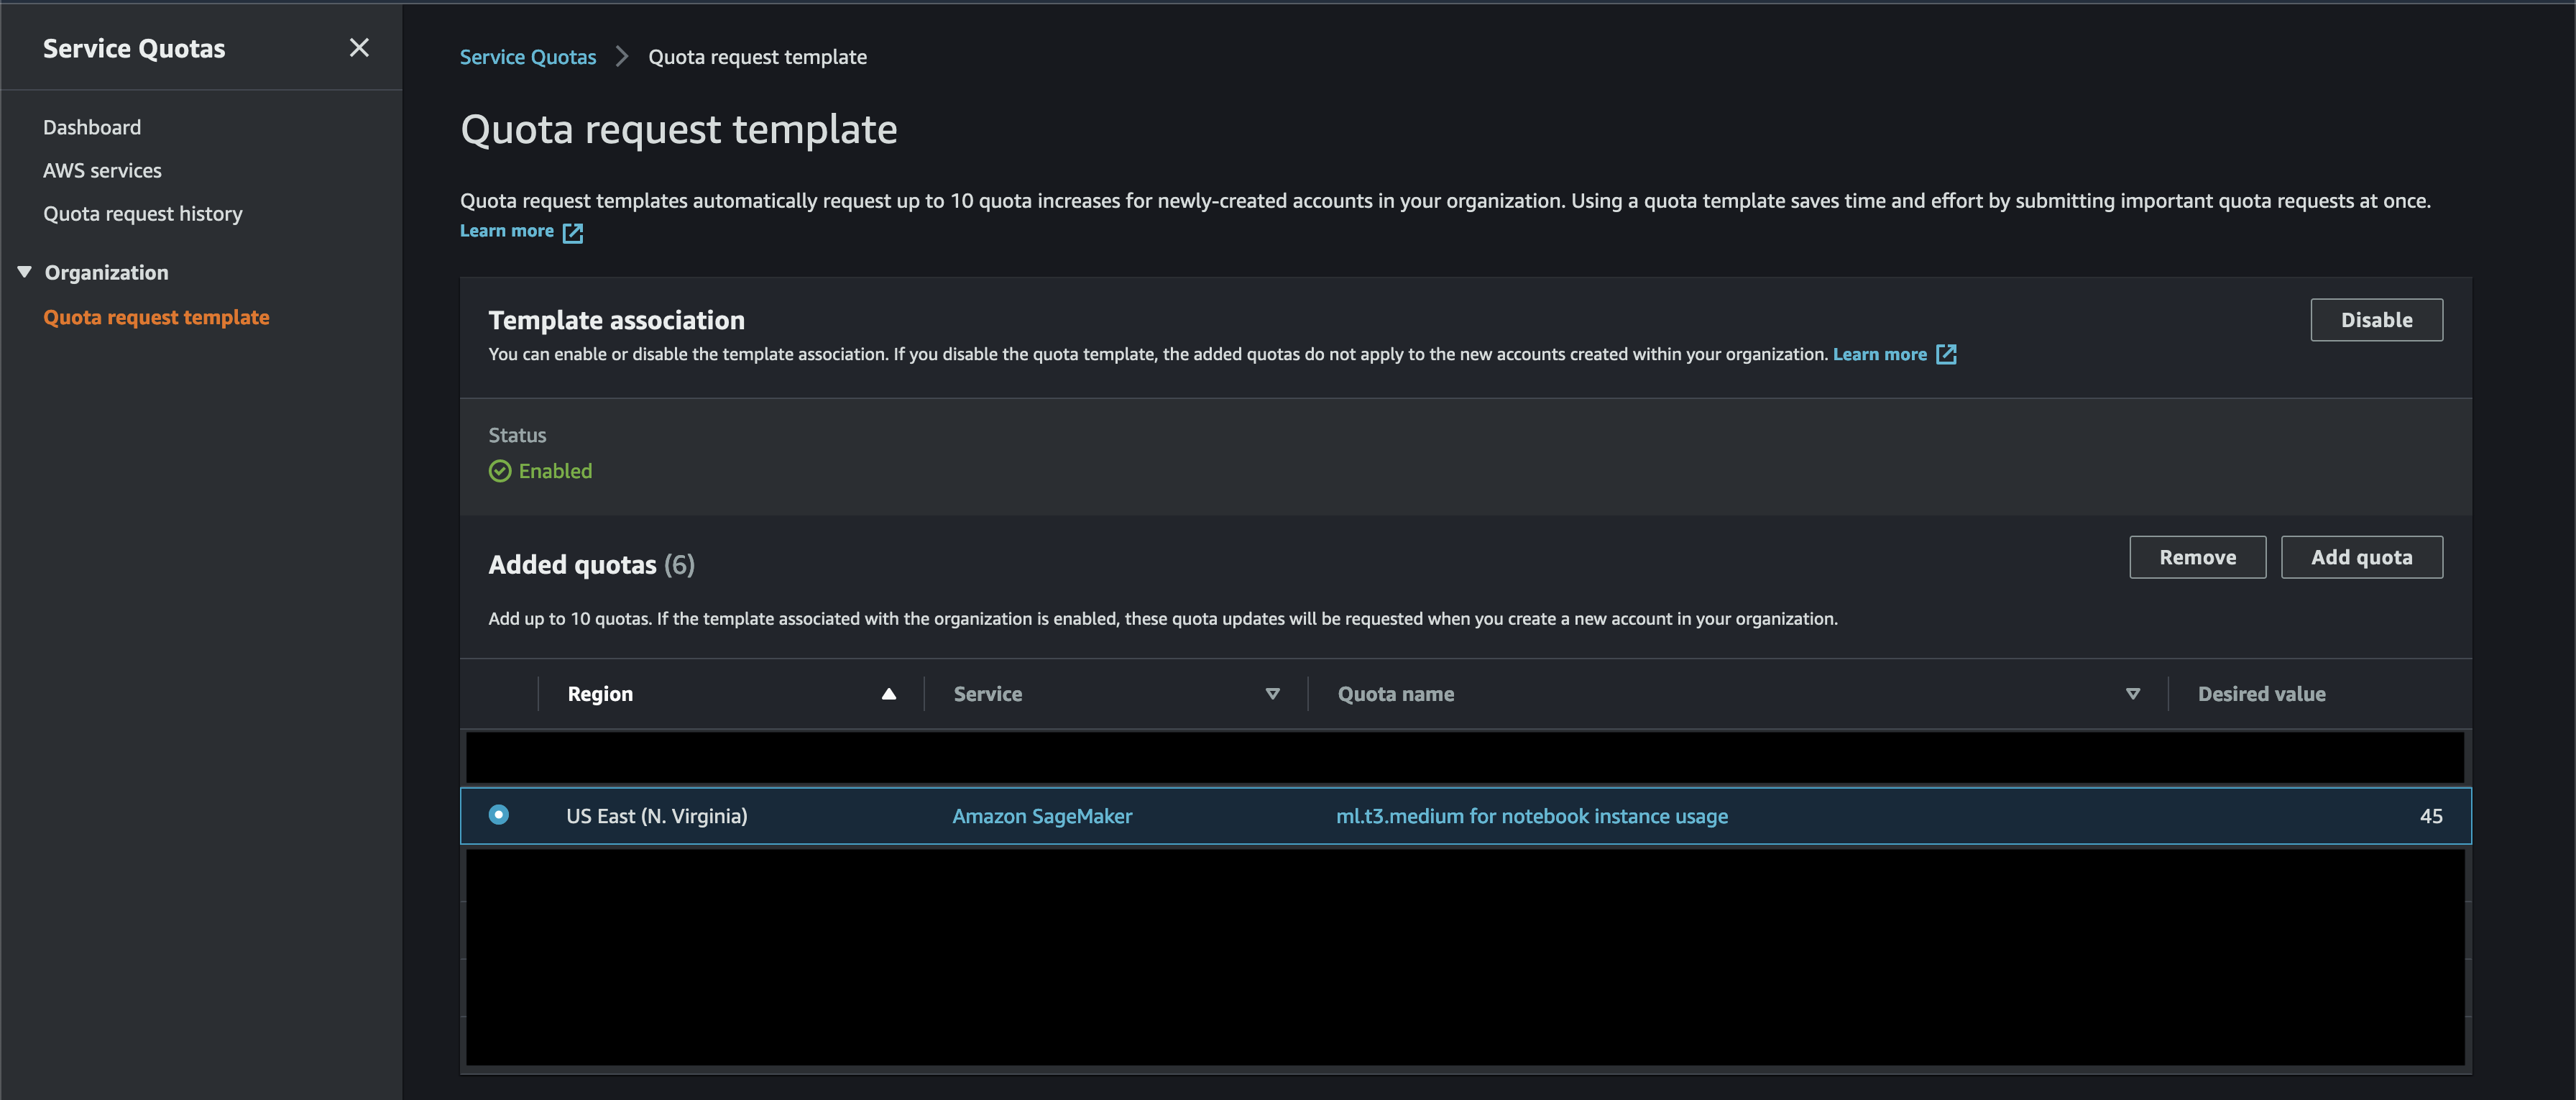Sort table by Quota name arrow
This screenshot has height=1100, width=2576.
coord(2132,694)
